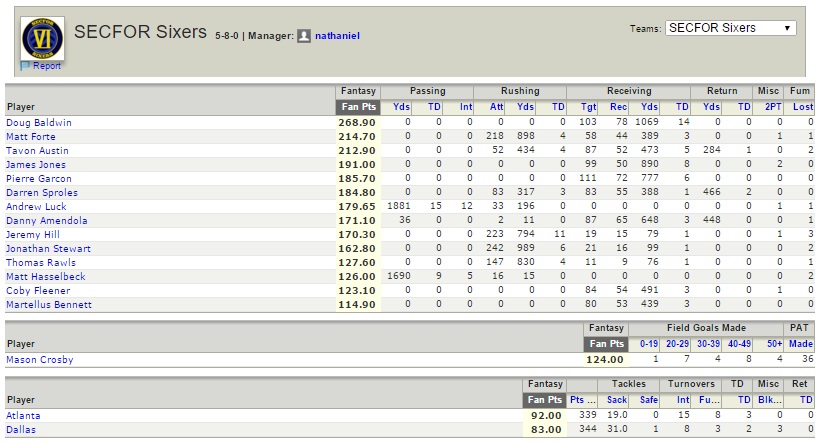Sort by Rushing Att column
Viewport: 819px width, 443px height.
click(496, 107)
